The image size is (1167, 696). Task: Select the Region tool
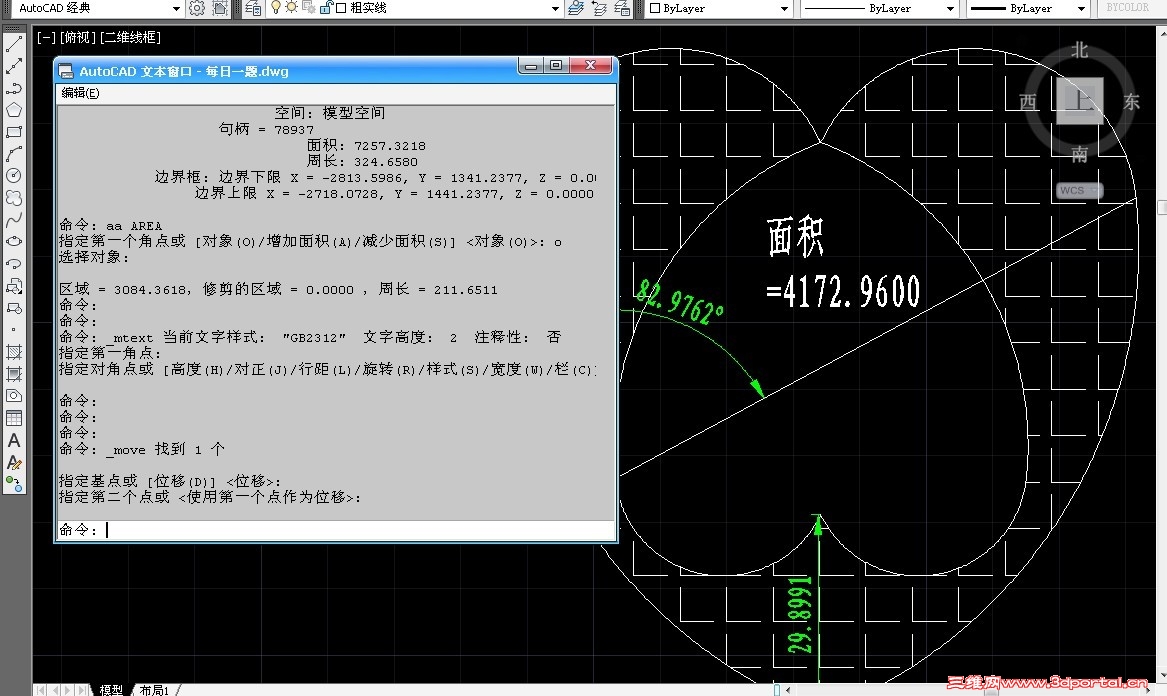[x=13, y=396]
